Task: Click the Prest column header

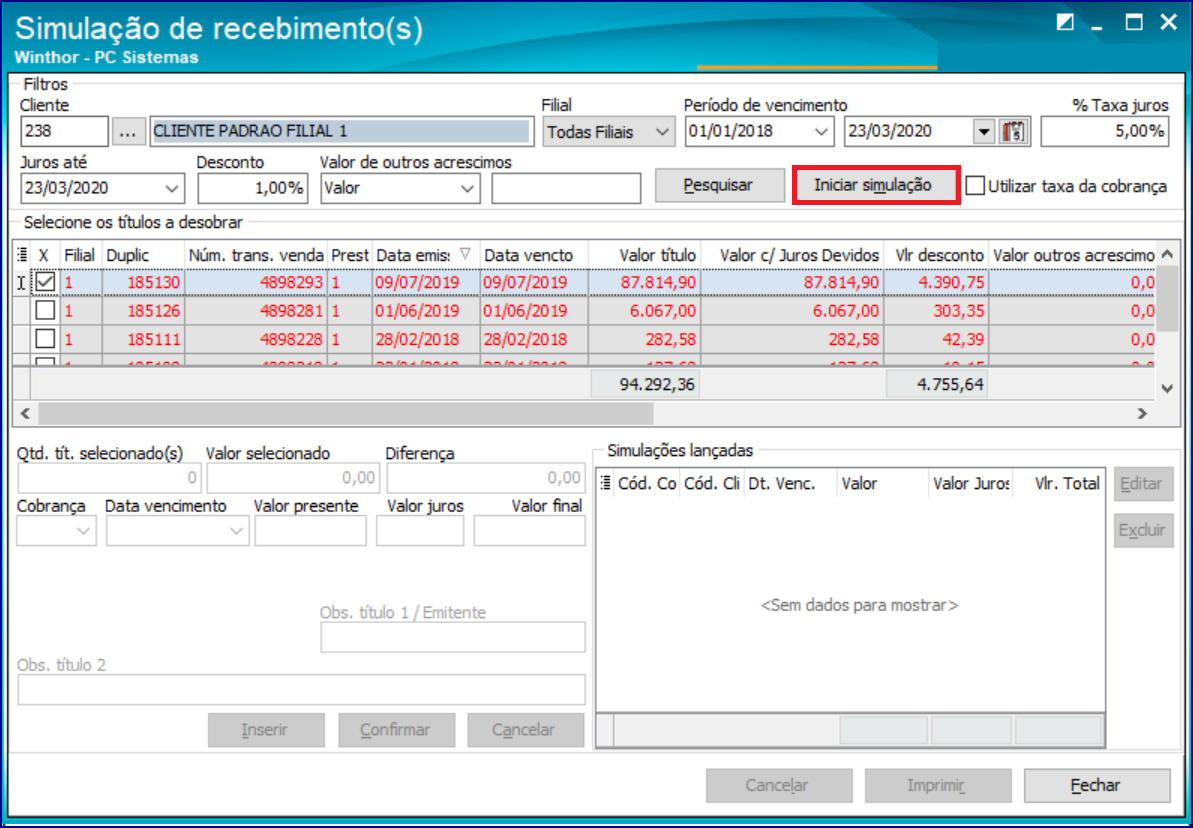Action: pyautogui.click(x=350, y=255)
